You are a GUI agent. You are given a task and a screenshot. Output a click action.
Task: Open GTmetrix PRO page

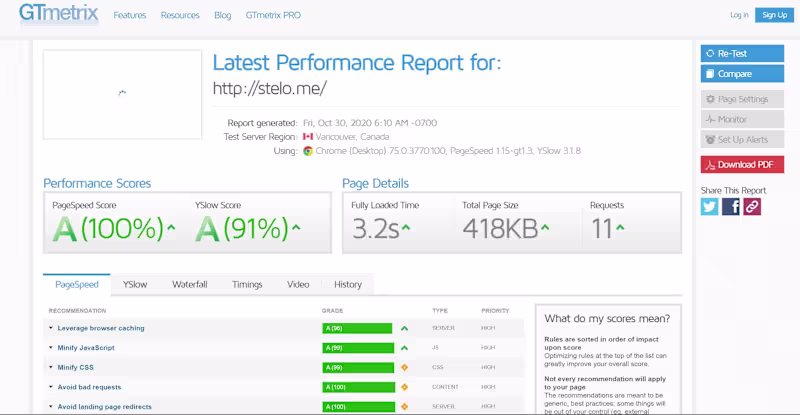coord(273,15)
